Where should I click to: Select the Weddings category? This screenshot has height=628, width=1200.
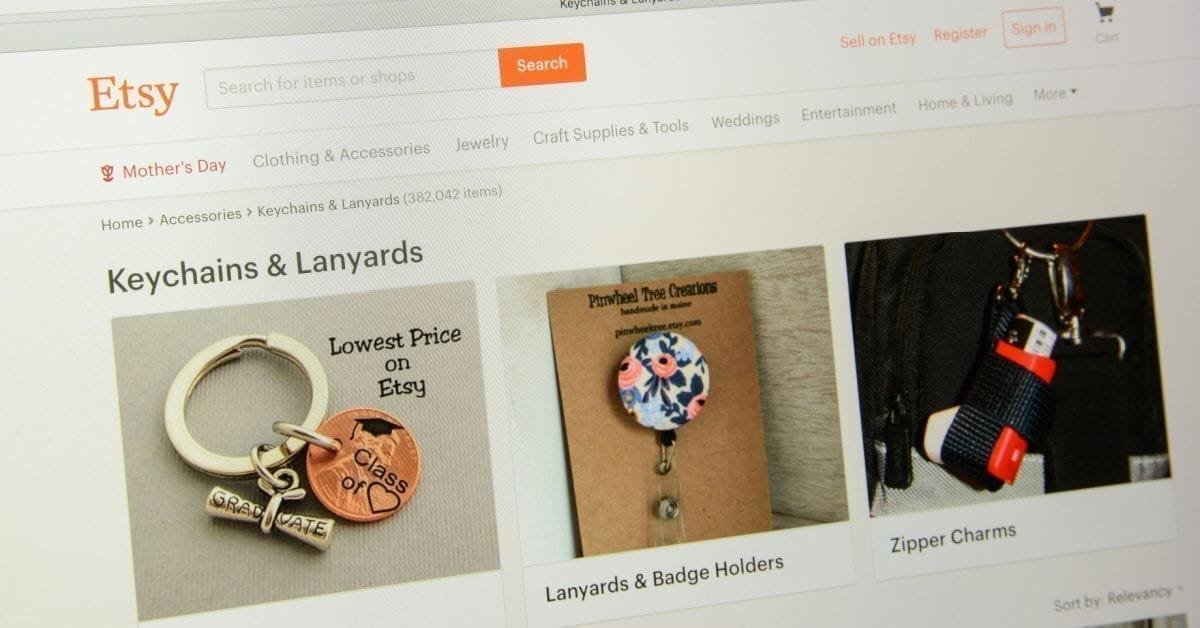coord(745,120)
